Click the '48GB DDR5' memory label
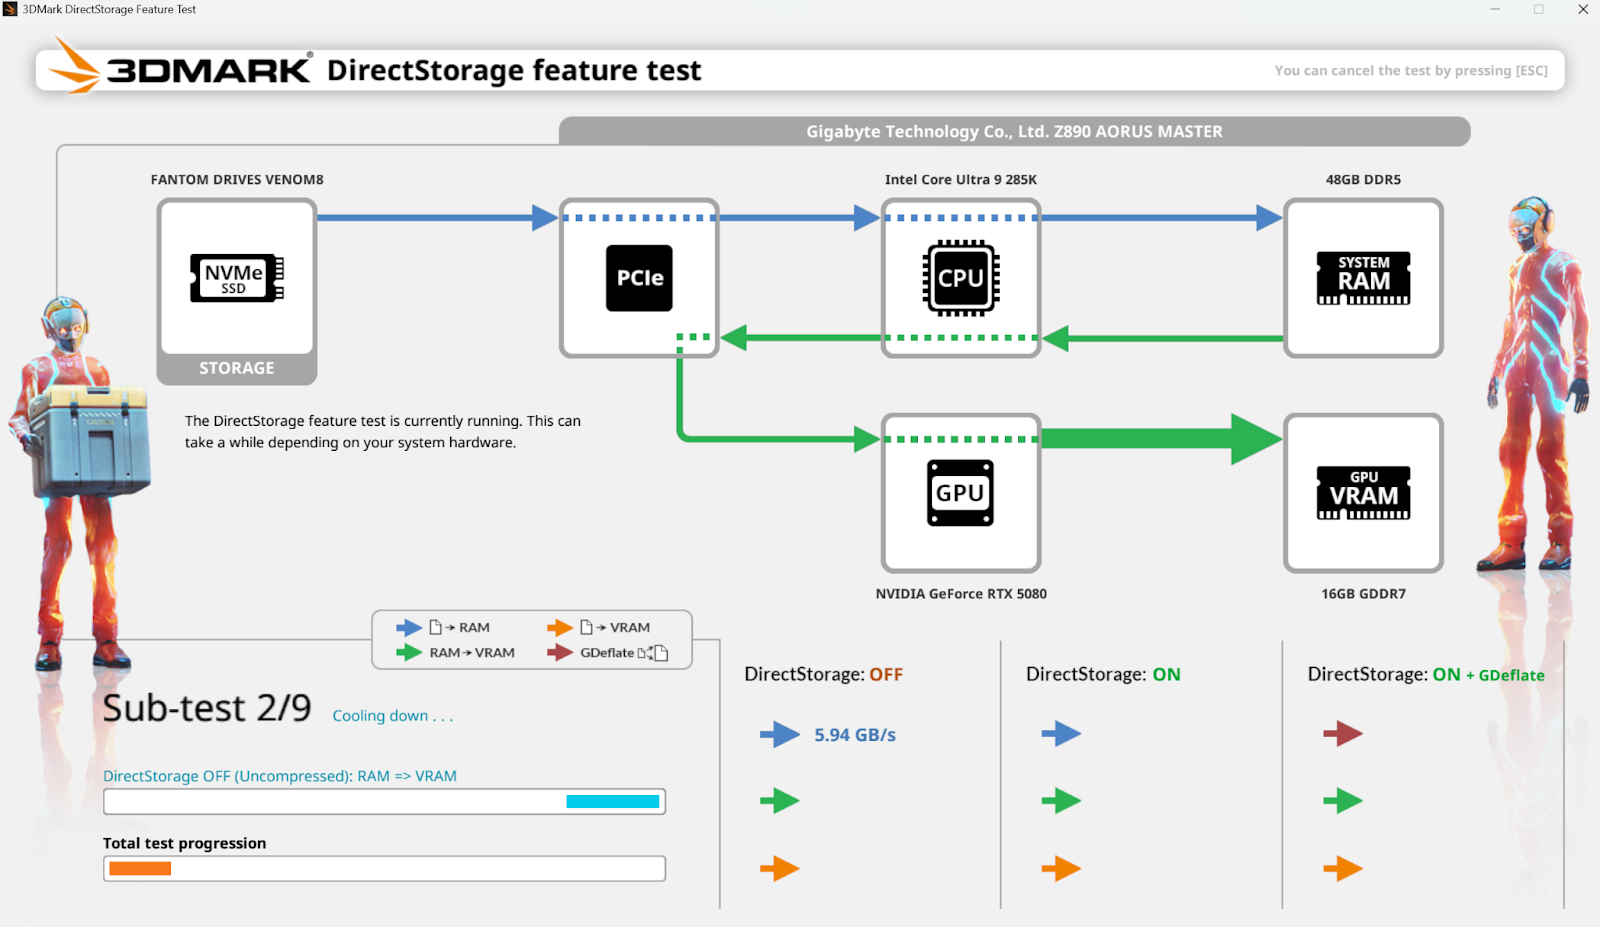This screenshot has width=1600, height=927. point(1363,180)
